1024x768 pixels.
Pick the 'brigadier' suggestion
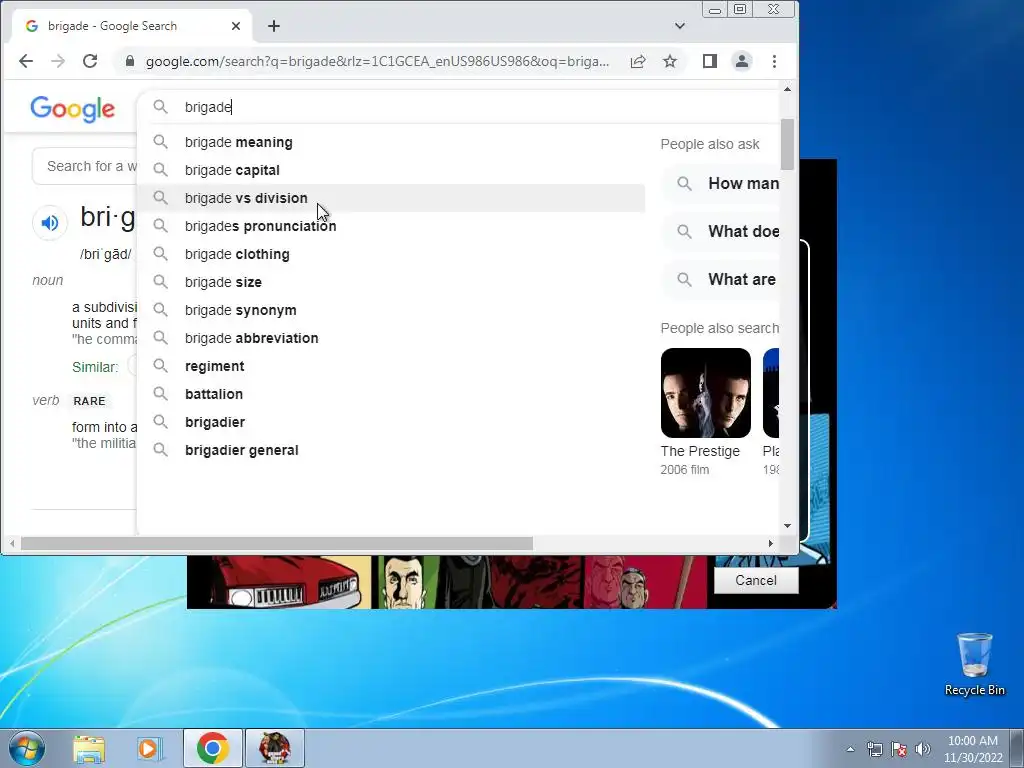[x=391, y=423]
